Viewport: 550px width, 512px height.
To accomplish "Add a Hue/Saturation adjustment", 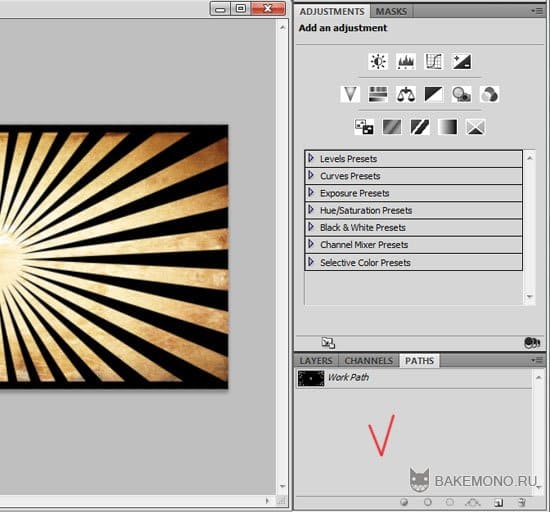I will (x=378, y=94).
